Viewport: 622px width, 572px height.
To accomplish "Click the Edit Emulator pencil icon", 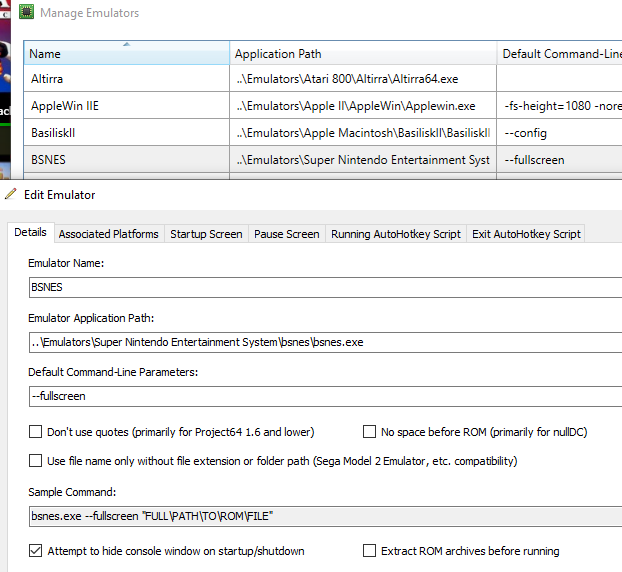I will [x=11, y=194].
